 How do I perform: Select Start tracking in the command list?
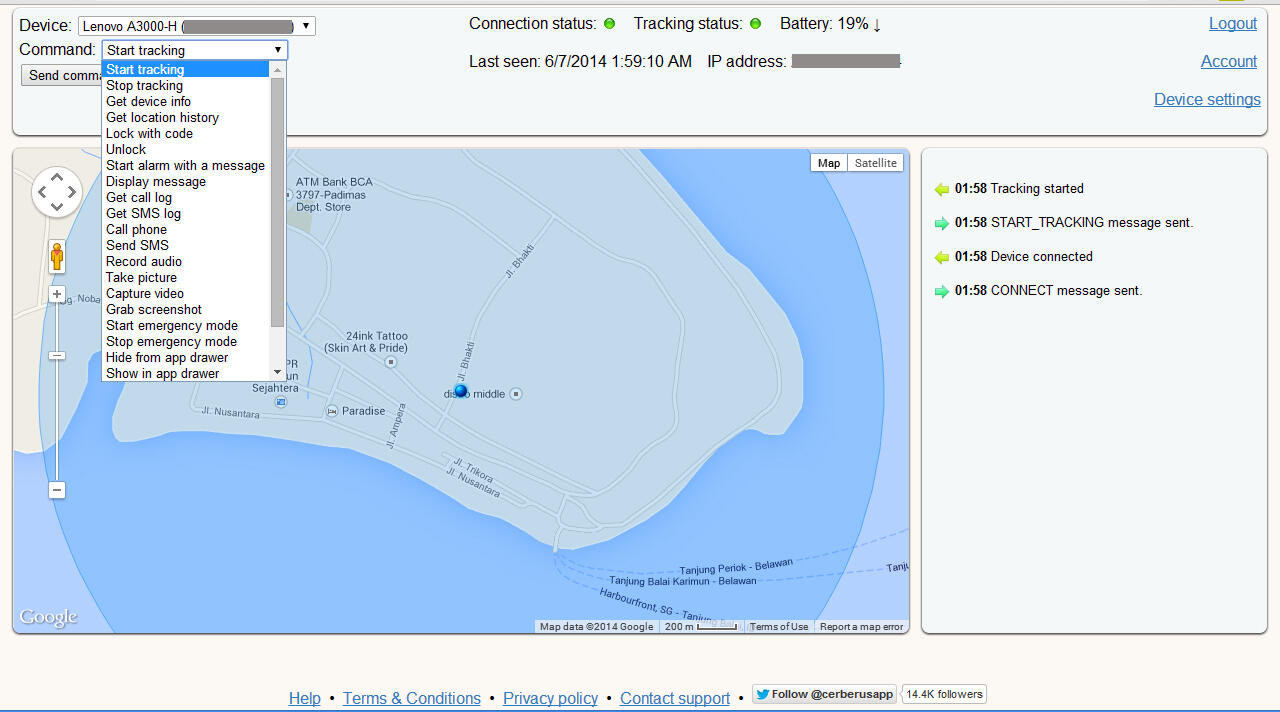(186, 69)
